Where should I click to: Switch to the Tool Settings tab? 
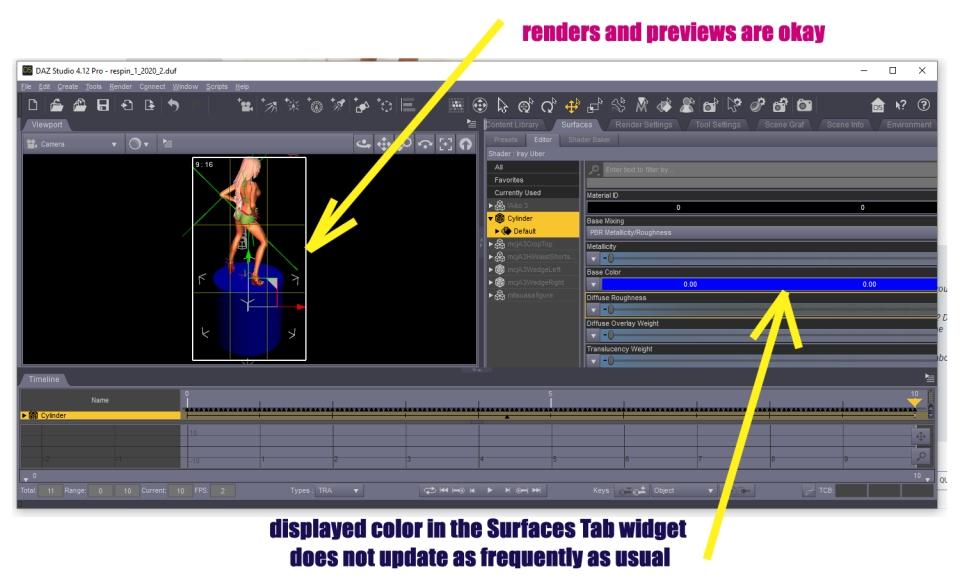click(718, 125)
